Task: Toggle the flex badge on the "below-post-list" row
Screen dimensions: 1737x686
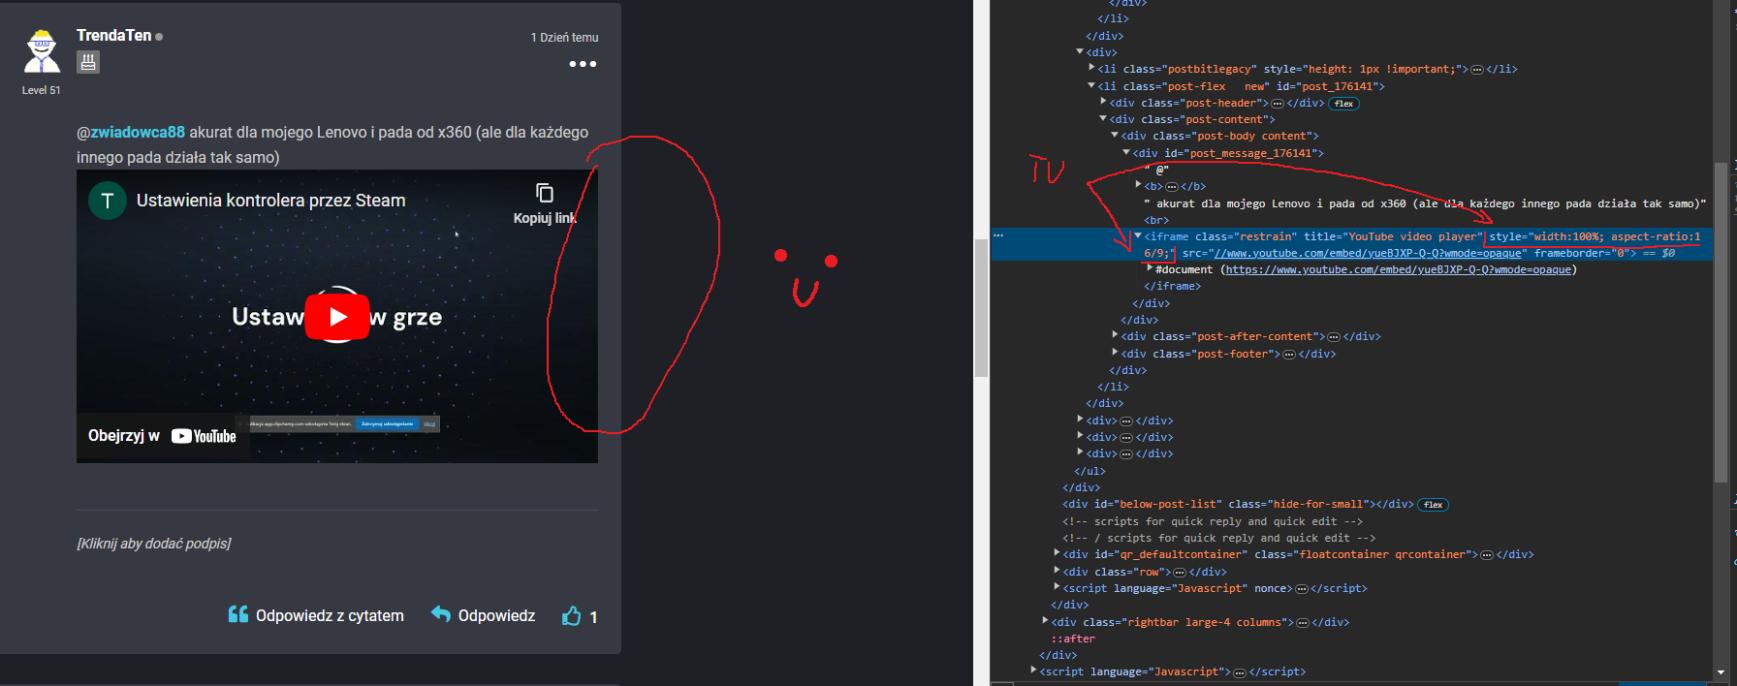Action: [x=1433, y=504]
